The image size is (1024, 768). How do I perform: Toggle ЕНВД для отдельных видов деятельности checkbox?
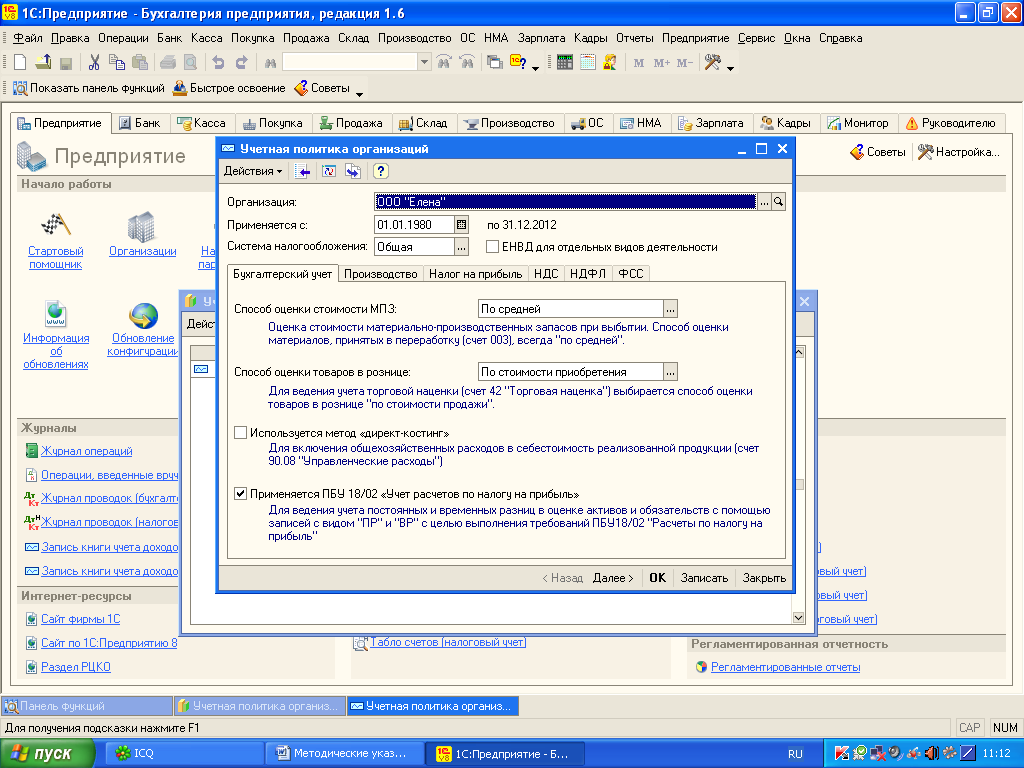point(492,247)
